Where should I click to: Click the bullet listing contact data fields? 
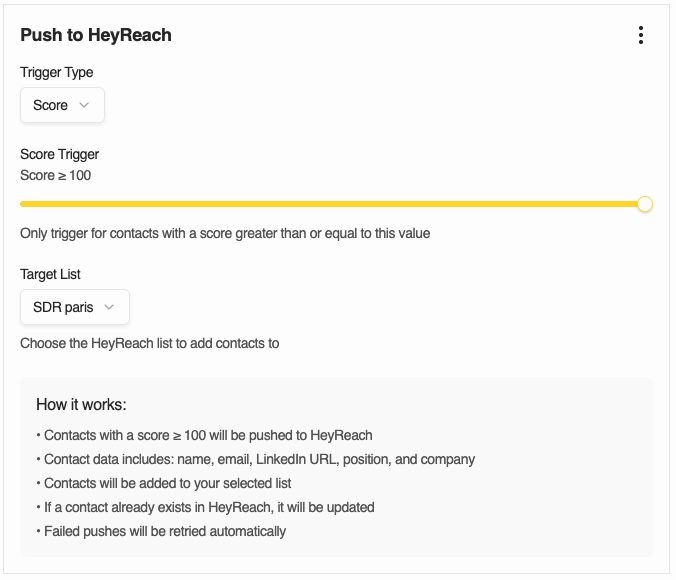256,459
